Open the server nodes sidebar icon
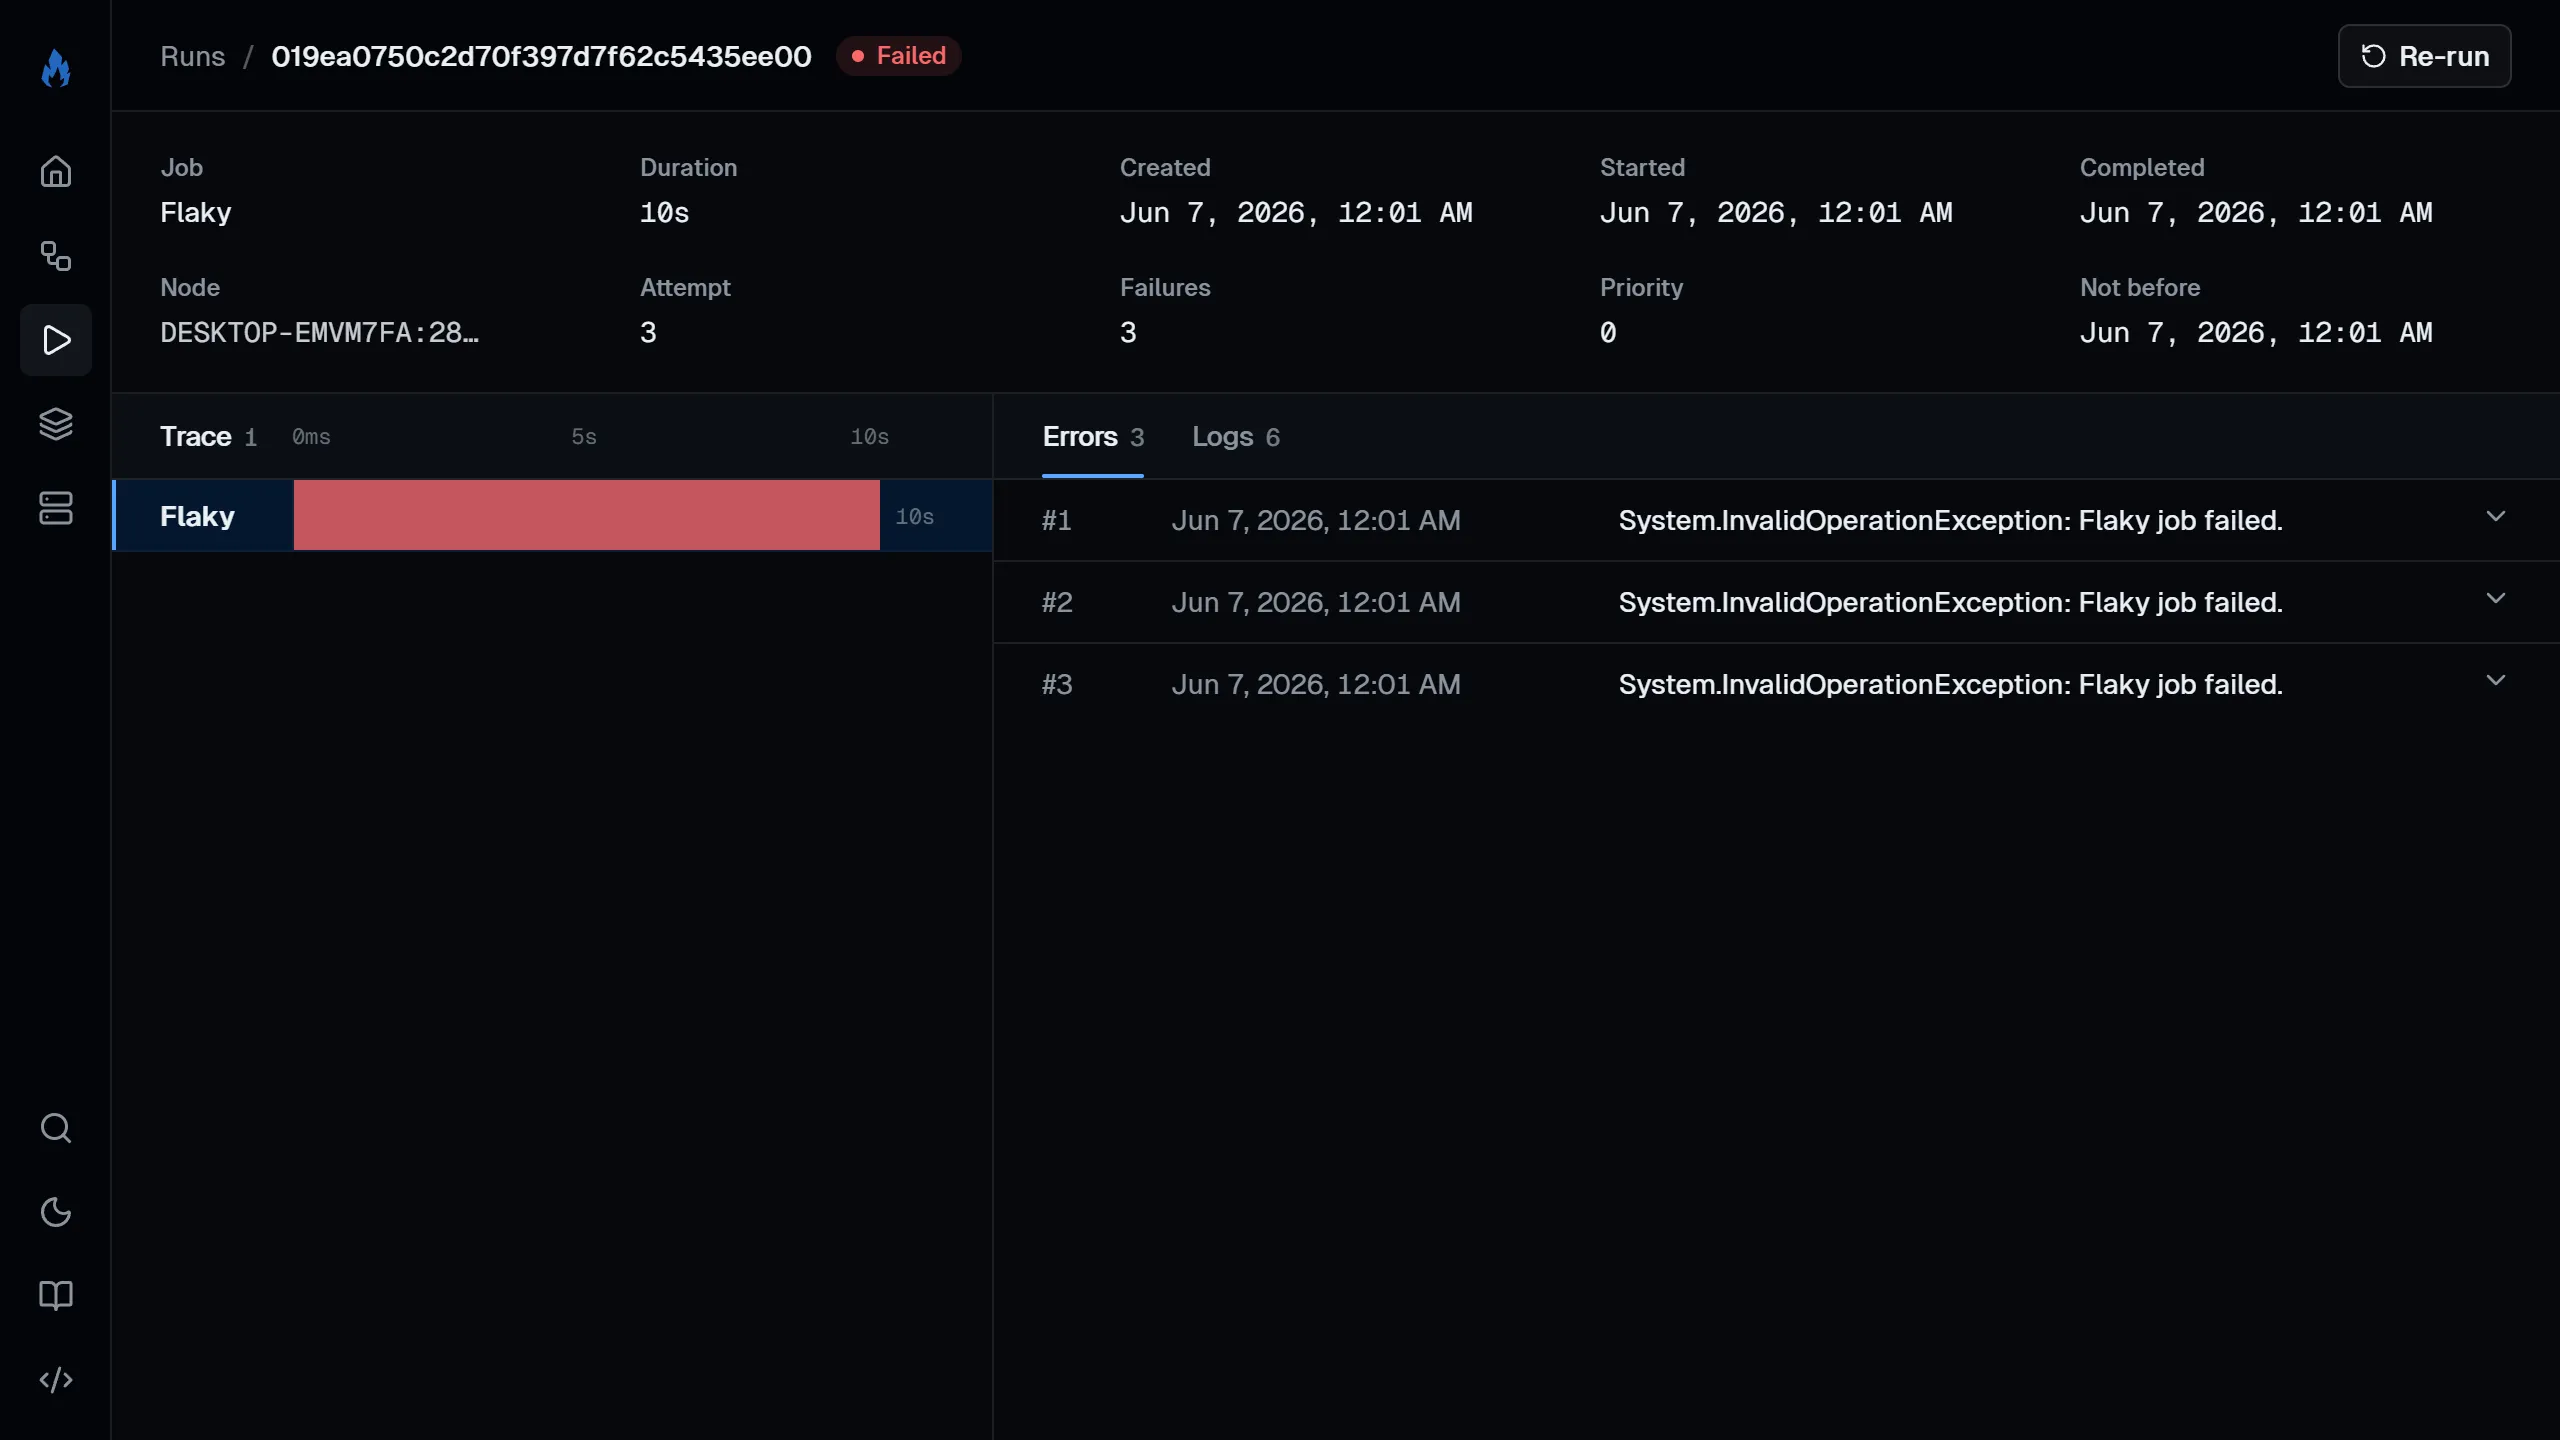Image resolution: width=2560 pixels, height=1440 pixels. (56, 508)
